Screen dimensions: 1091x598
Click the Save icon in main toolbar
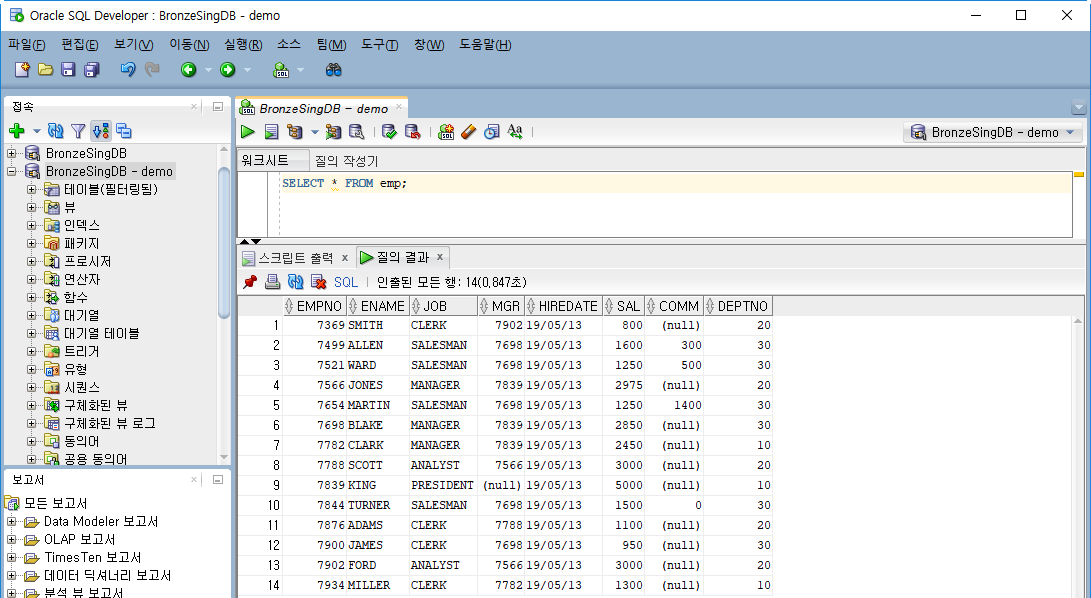click(68, 70)
